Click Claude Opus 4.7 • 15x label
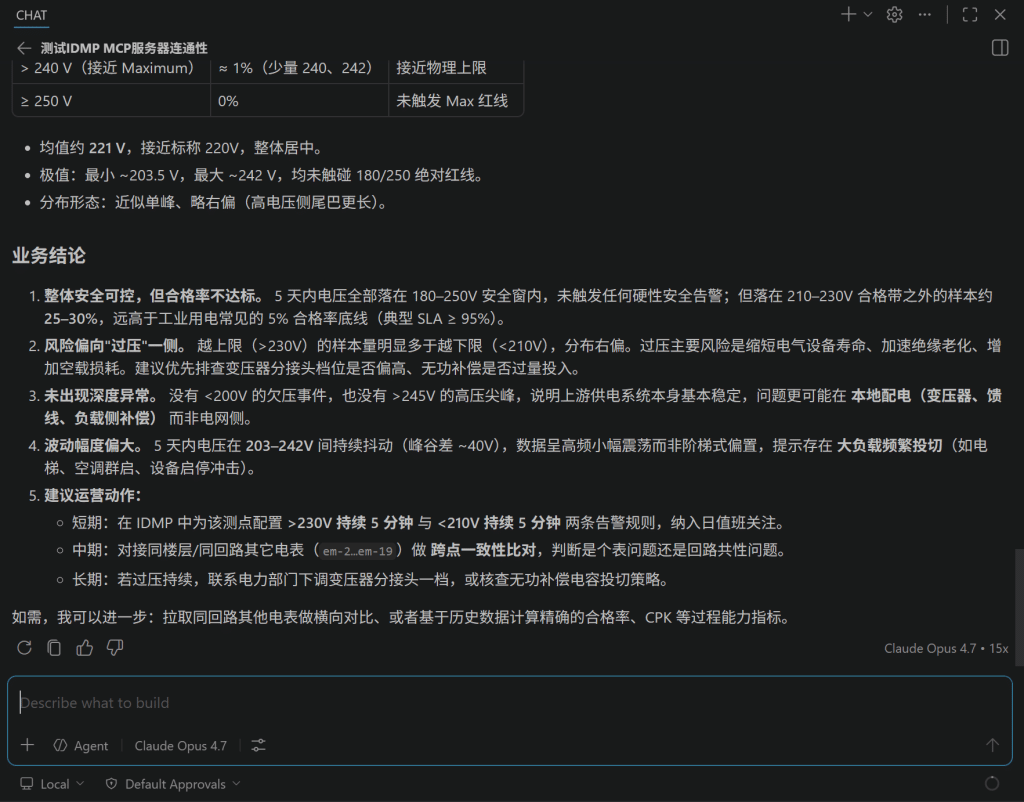 [x=946, y=649]
